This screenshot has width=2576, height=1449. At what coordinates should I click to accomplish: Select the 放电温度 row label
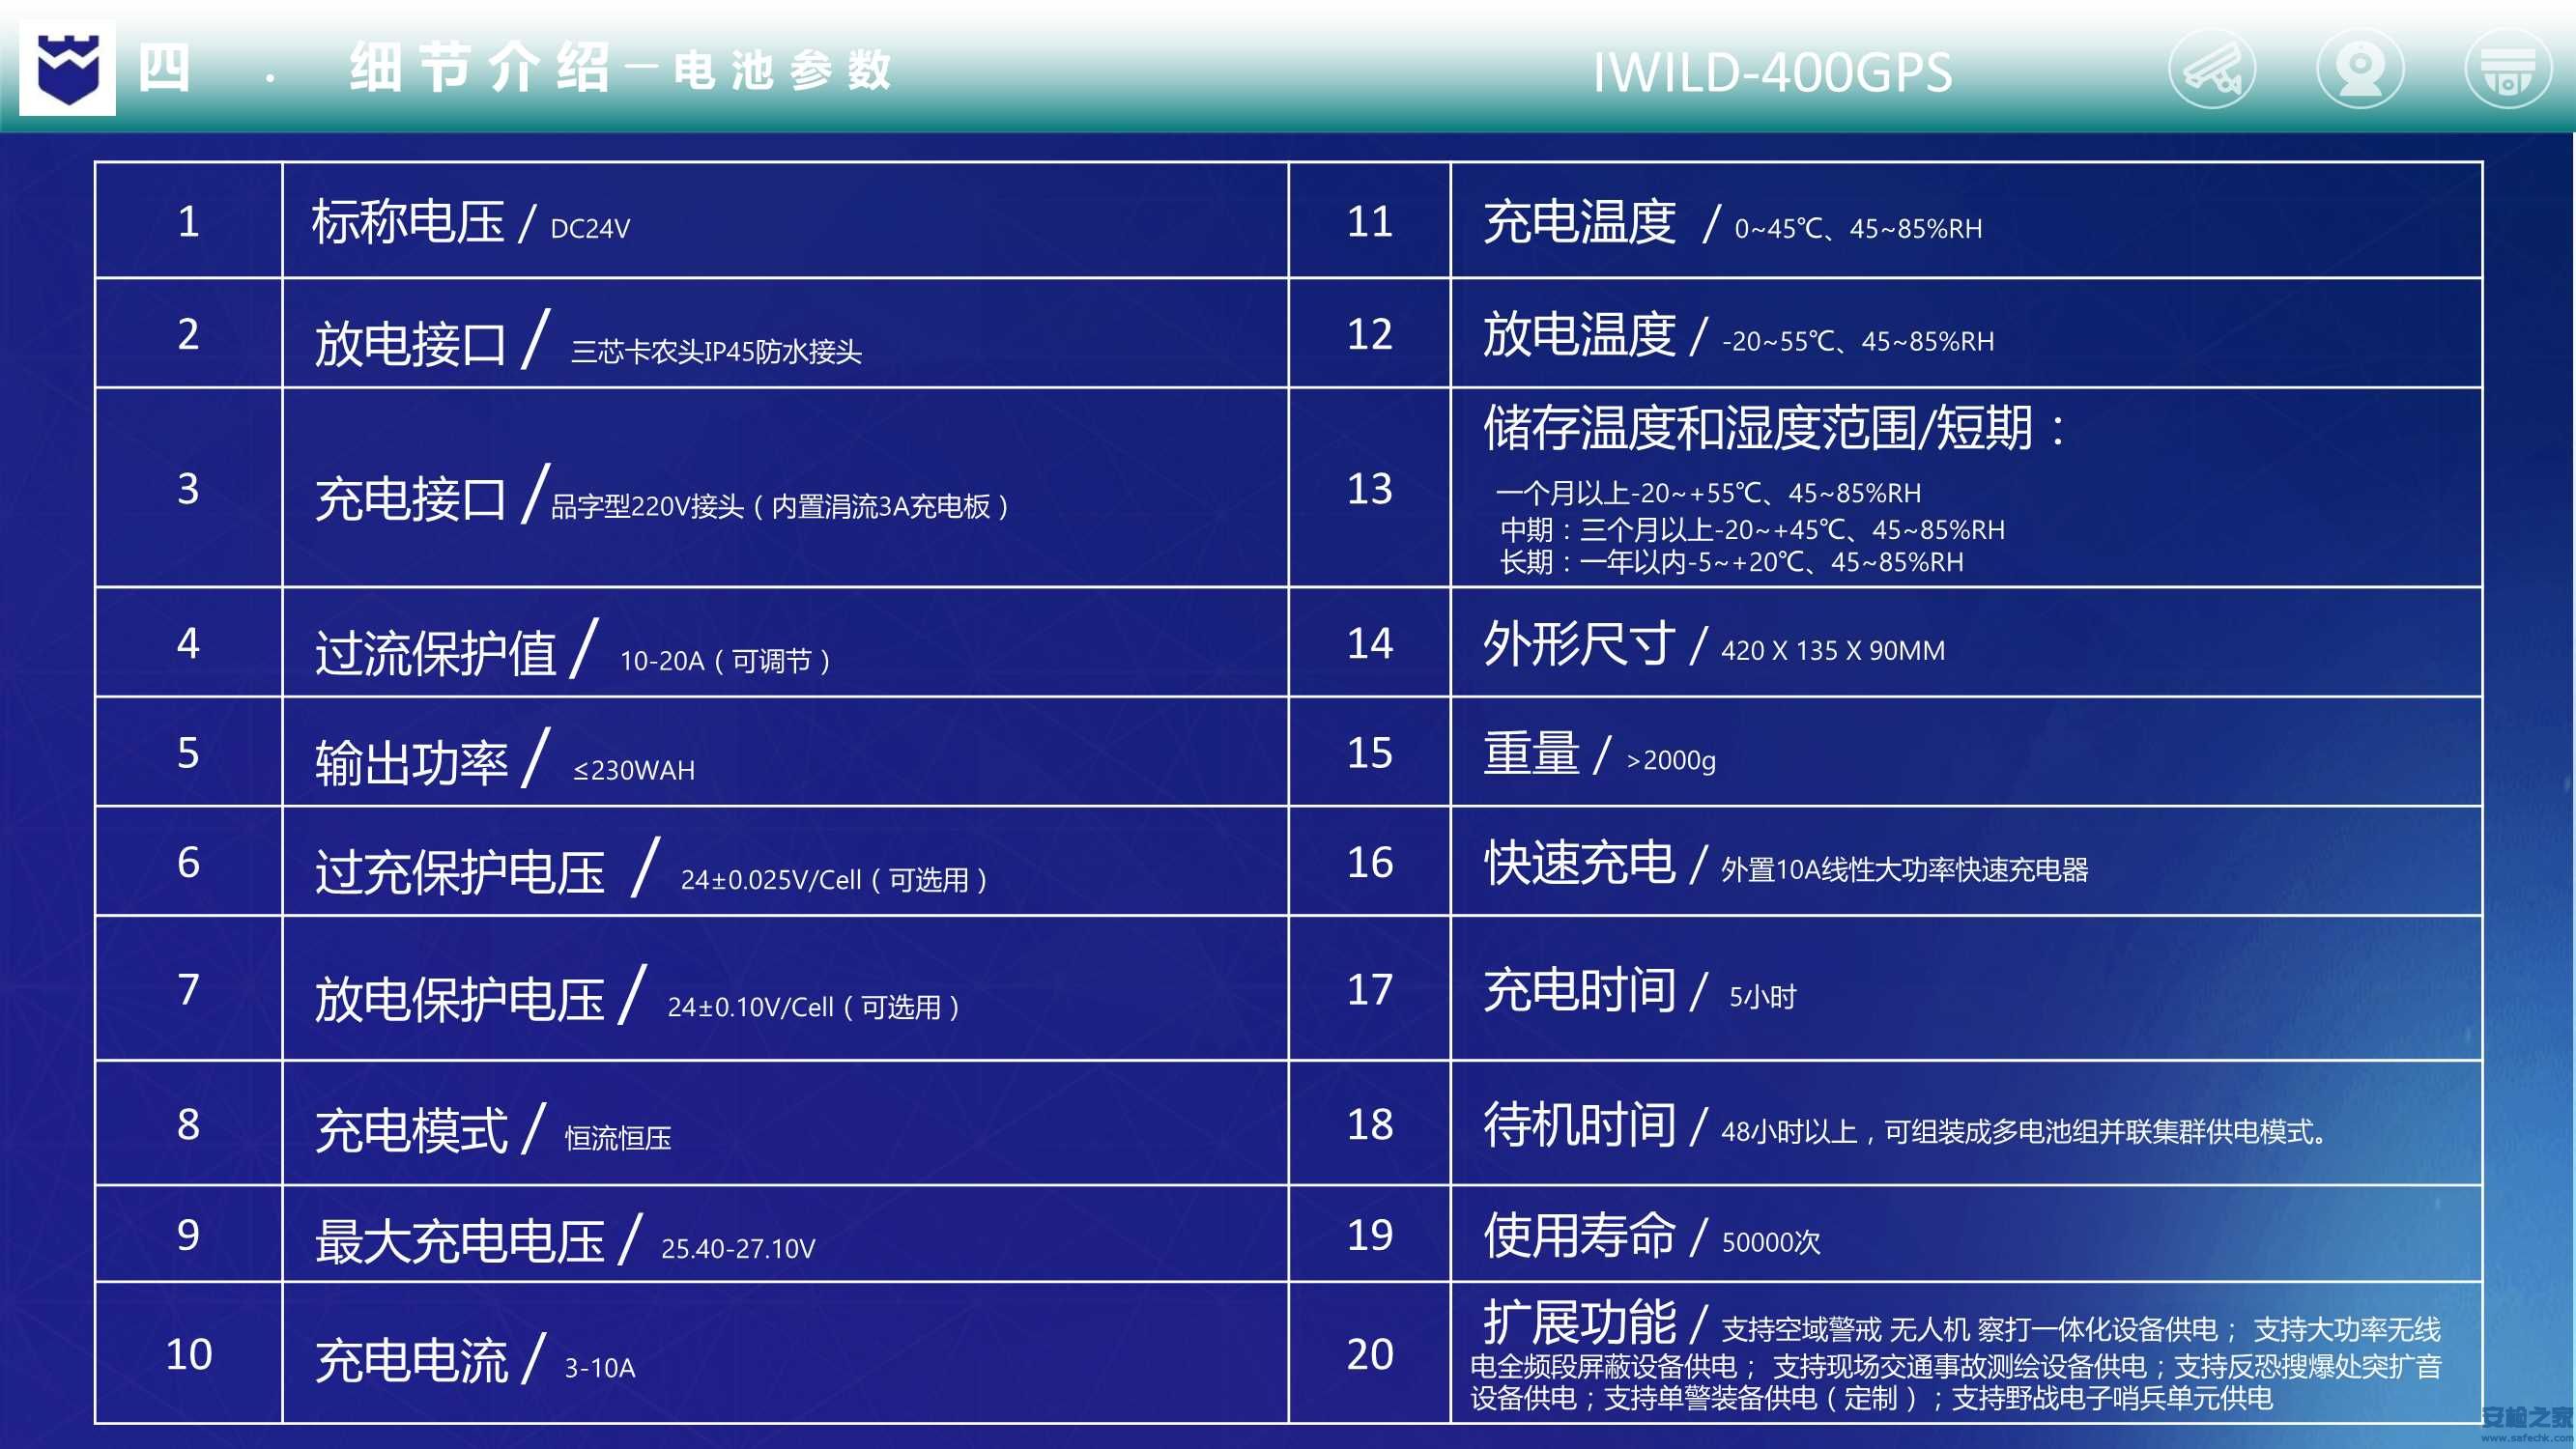(1579, 334)
